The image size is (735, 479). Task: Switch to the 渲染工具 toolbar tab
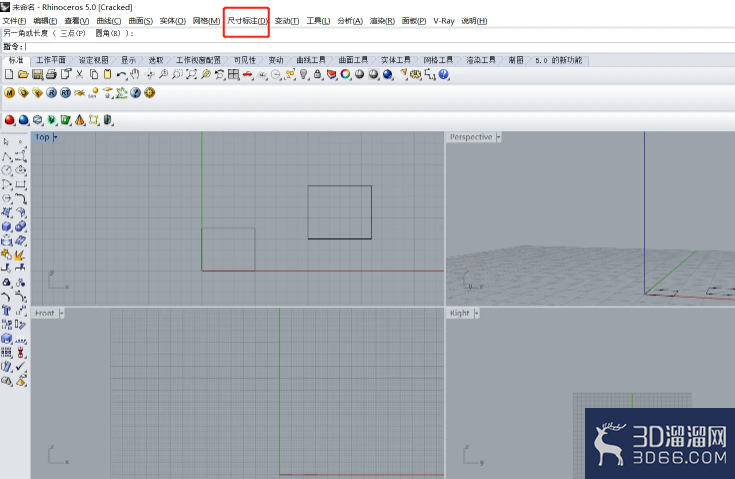pyautogui.click(x=480, y=60)
